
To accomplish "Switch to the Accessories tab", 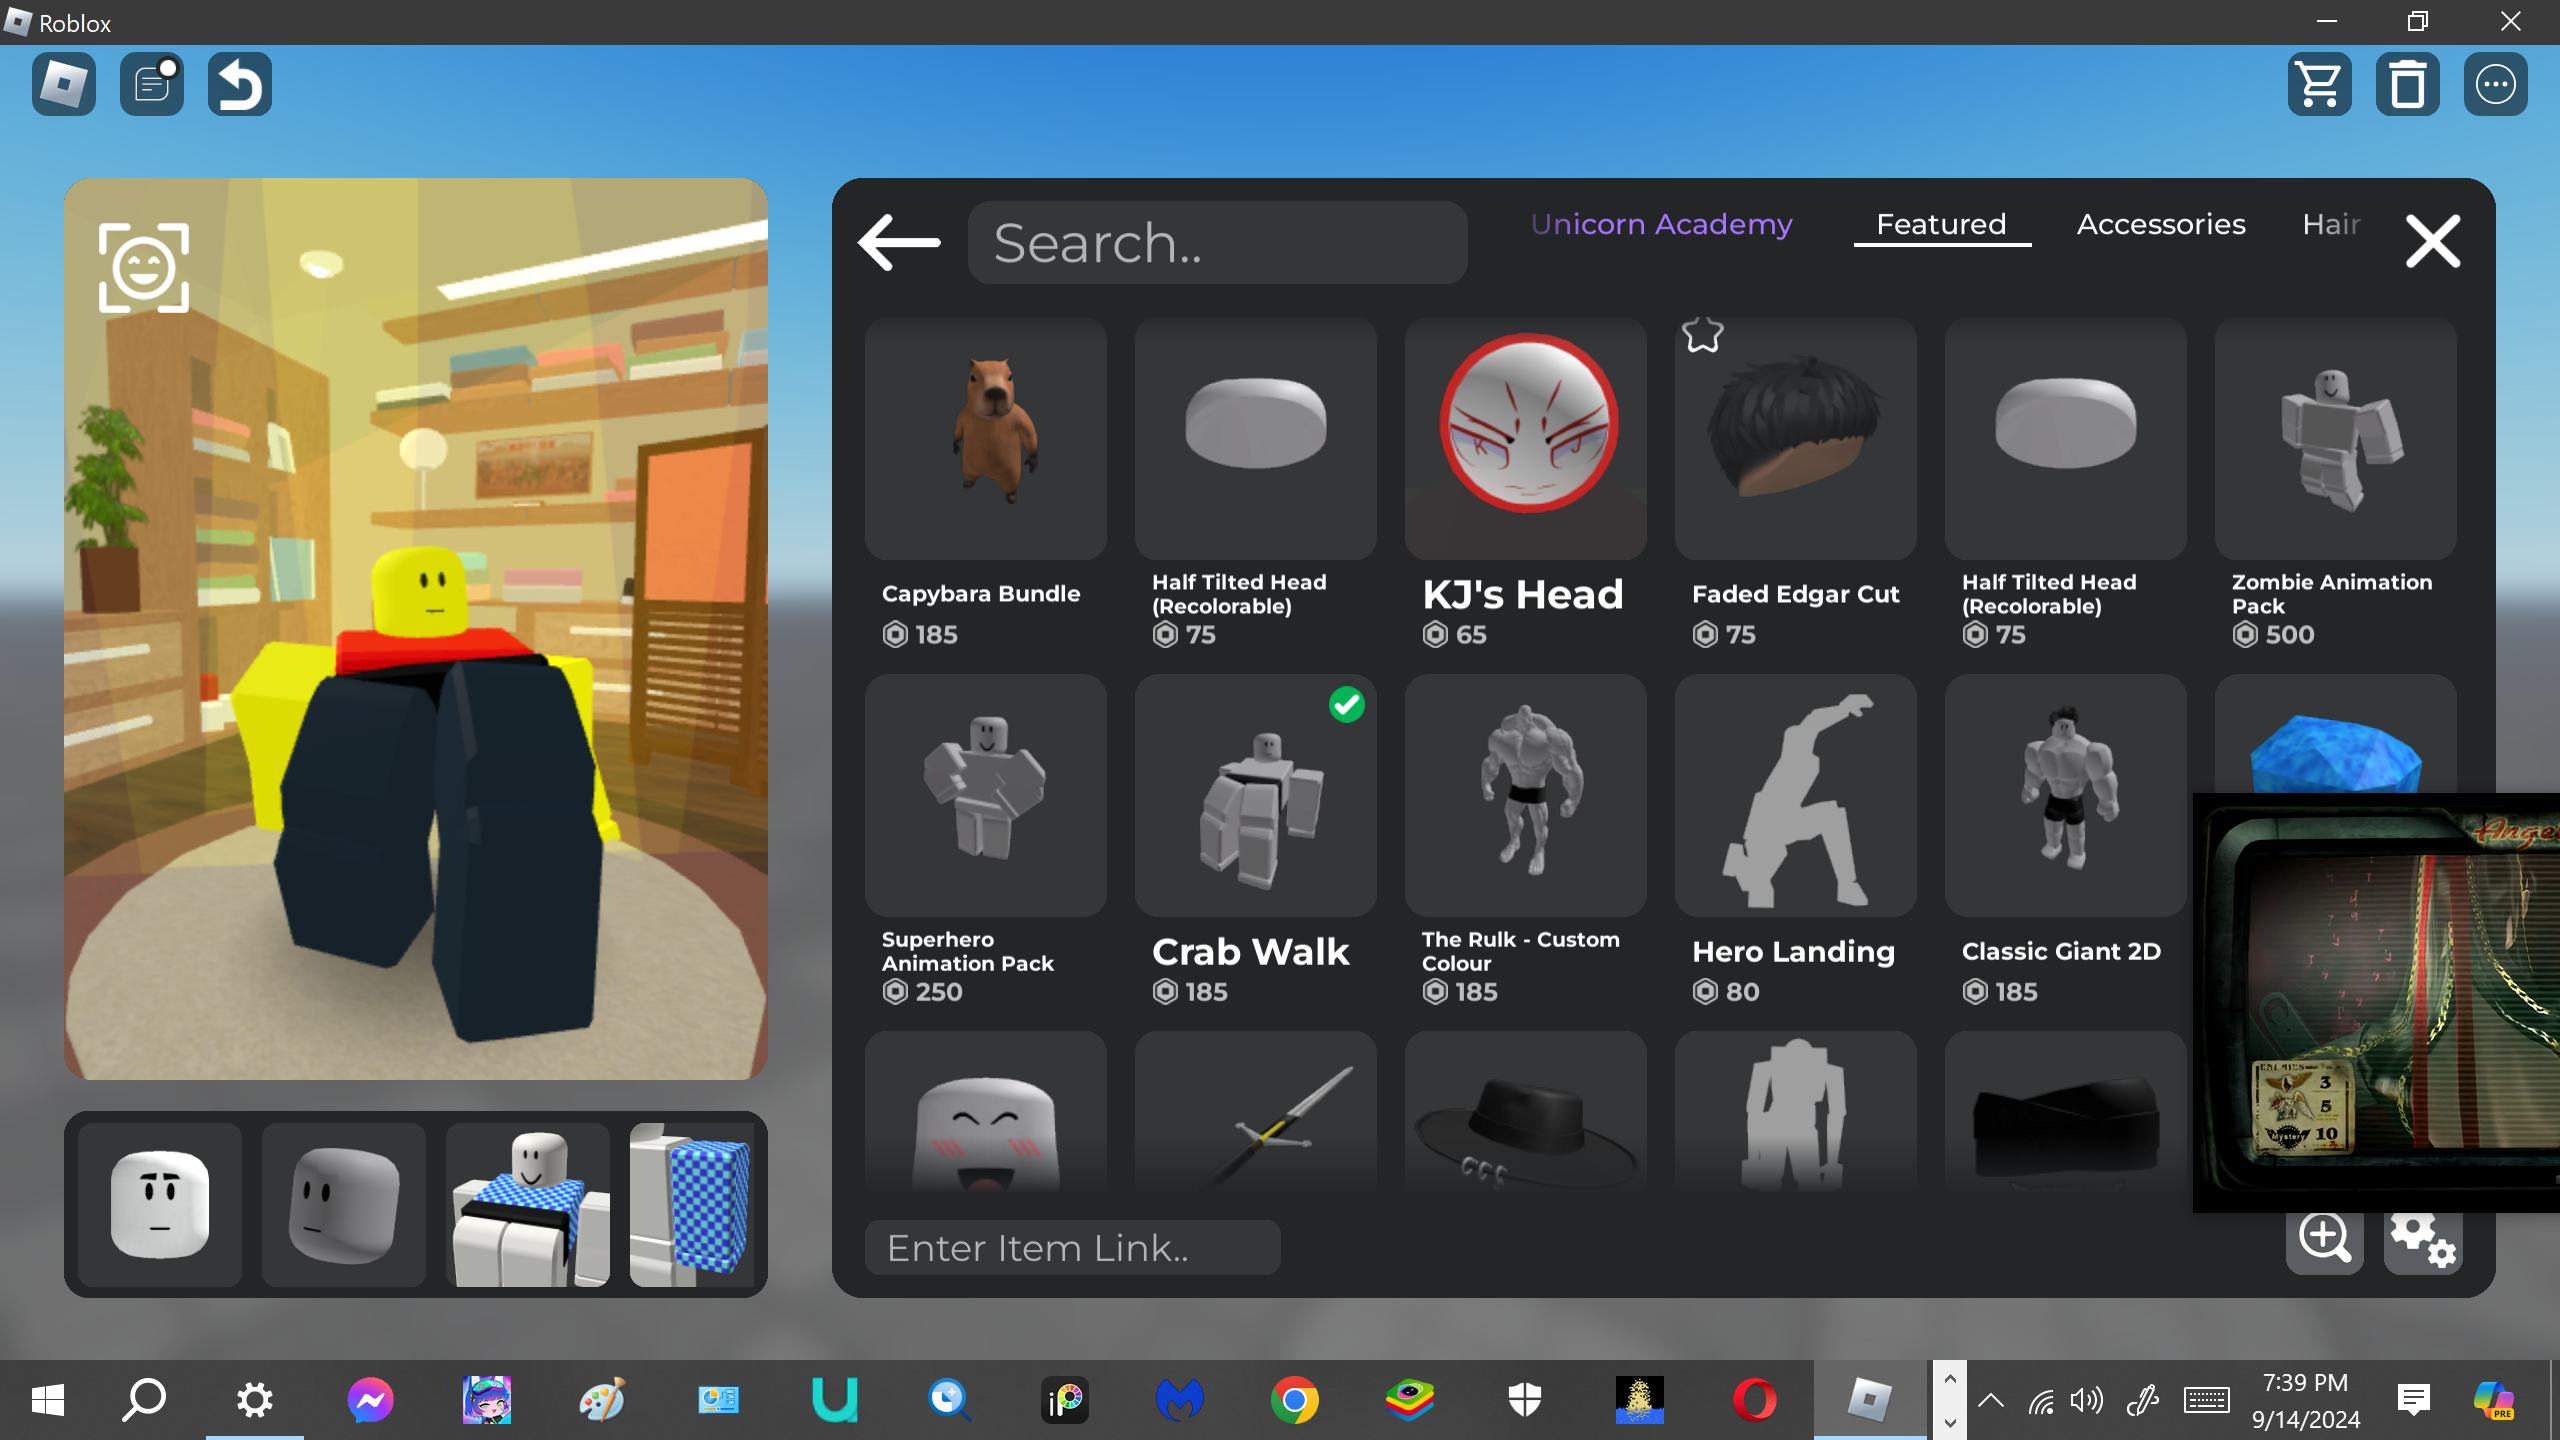I will [2160, 224].
